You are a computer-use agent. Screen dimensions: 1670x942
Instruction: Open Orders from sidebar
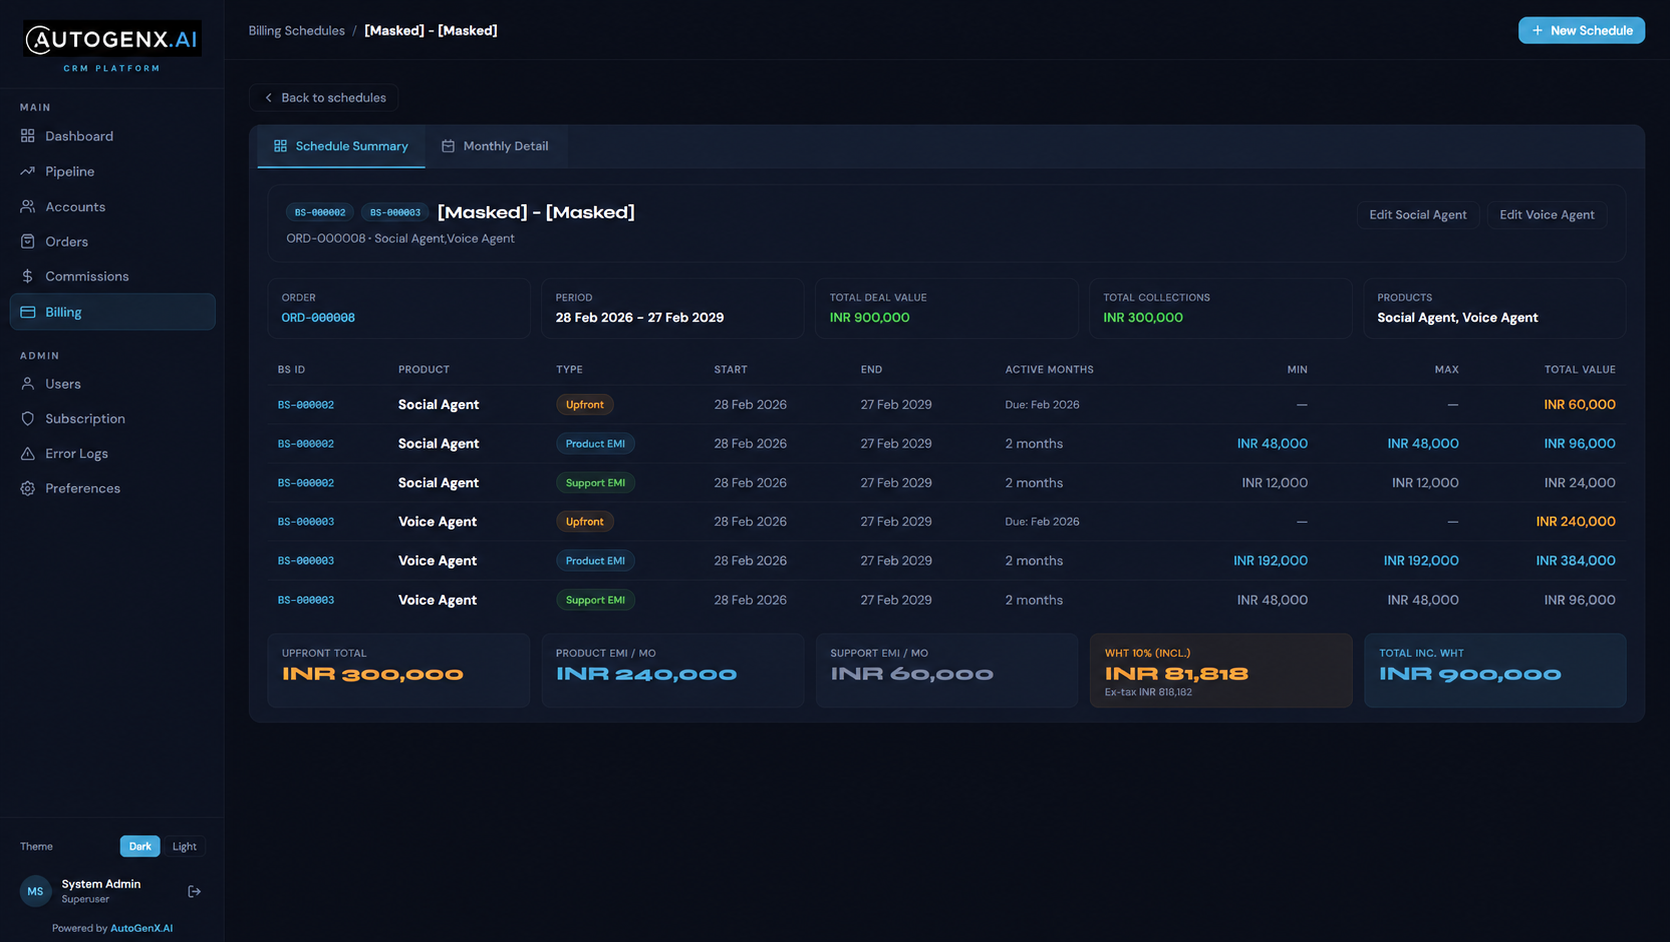(112, 241)
